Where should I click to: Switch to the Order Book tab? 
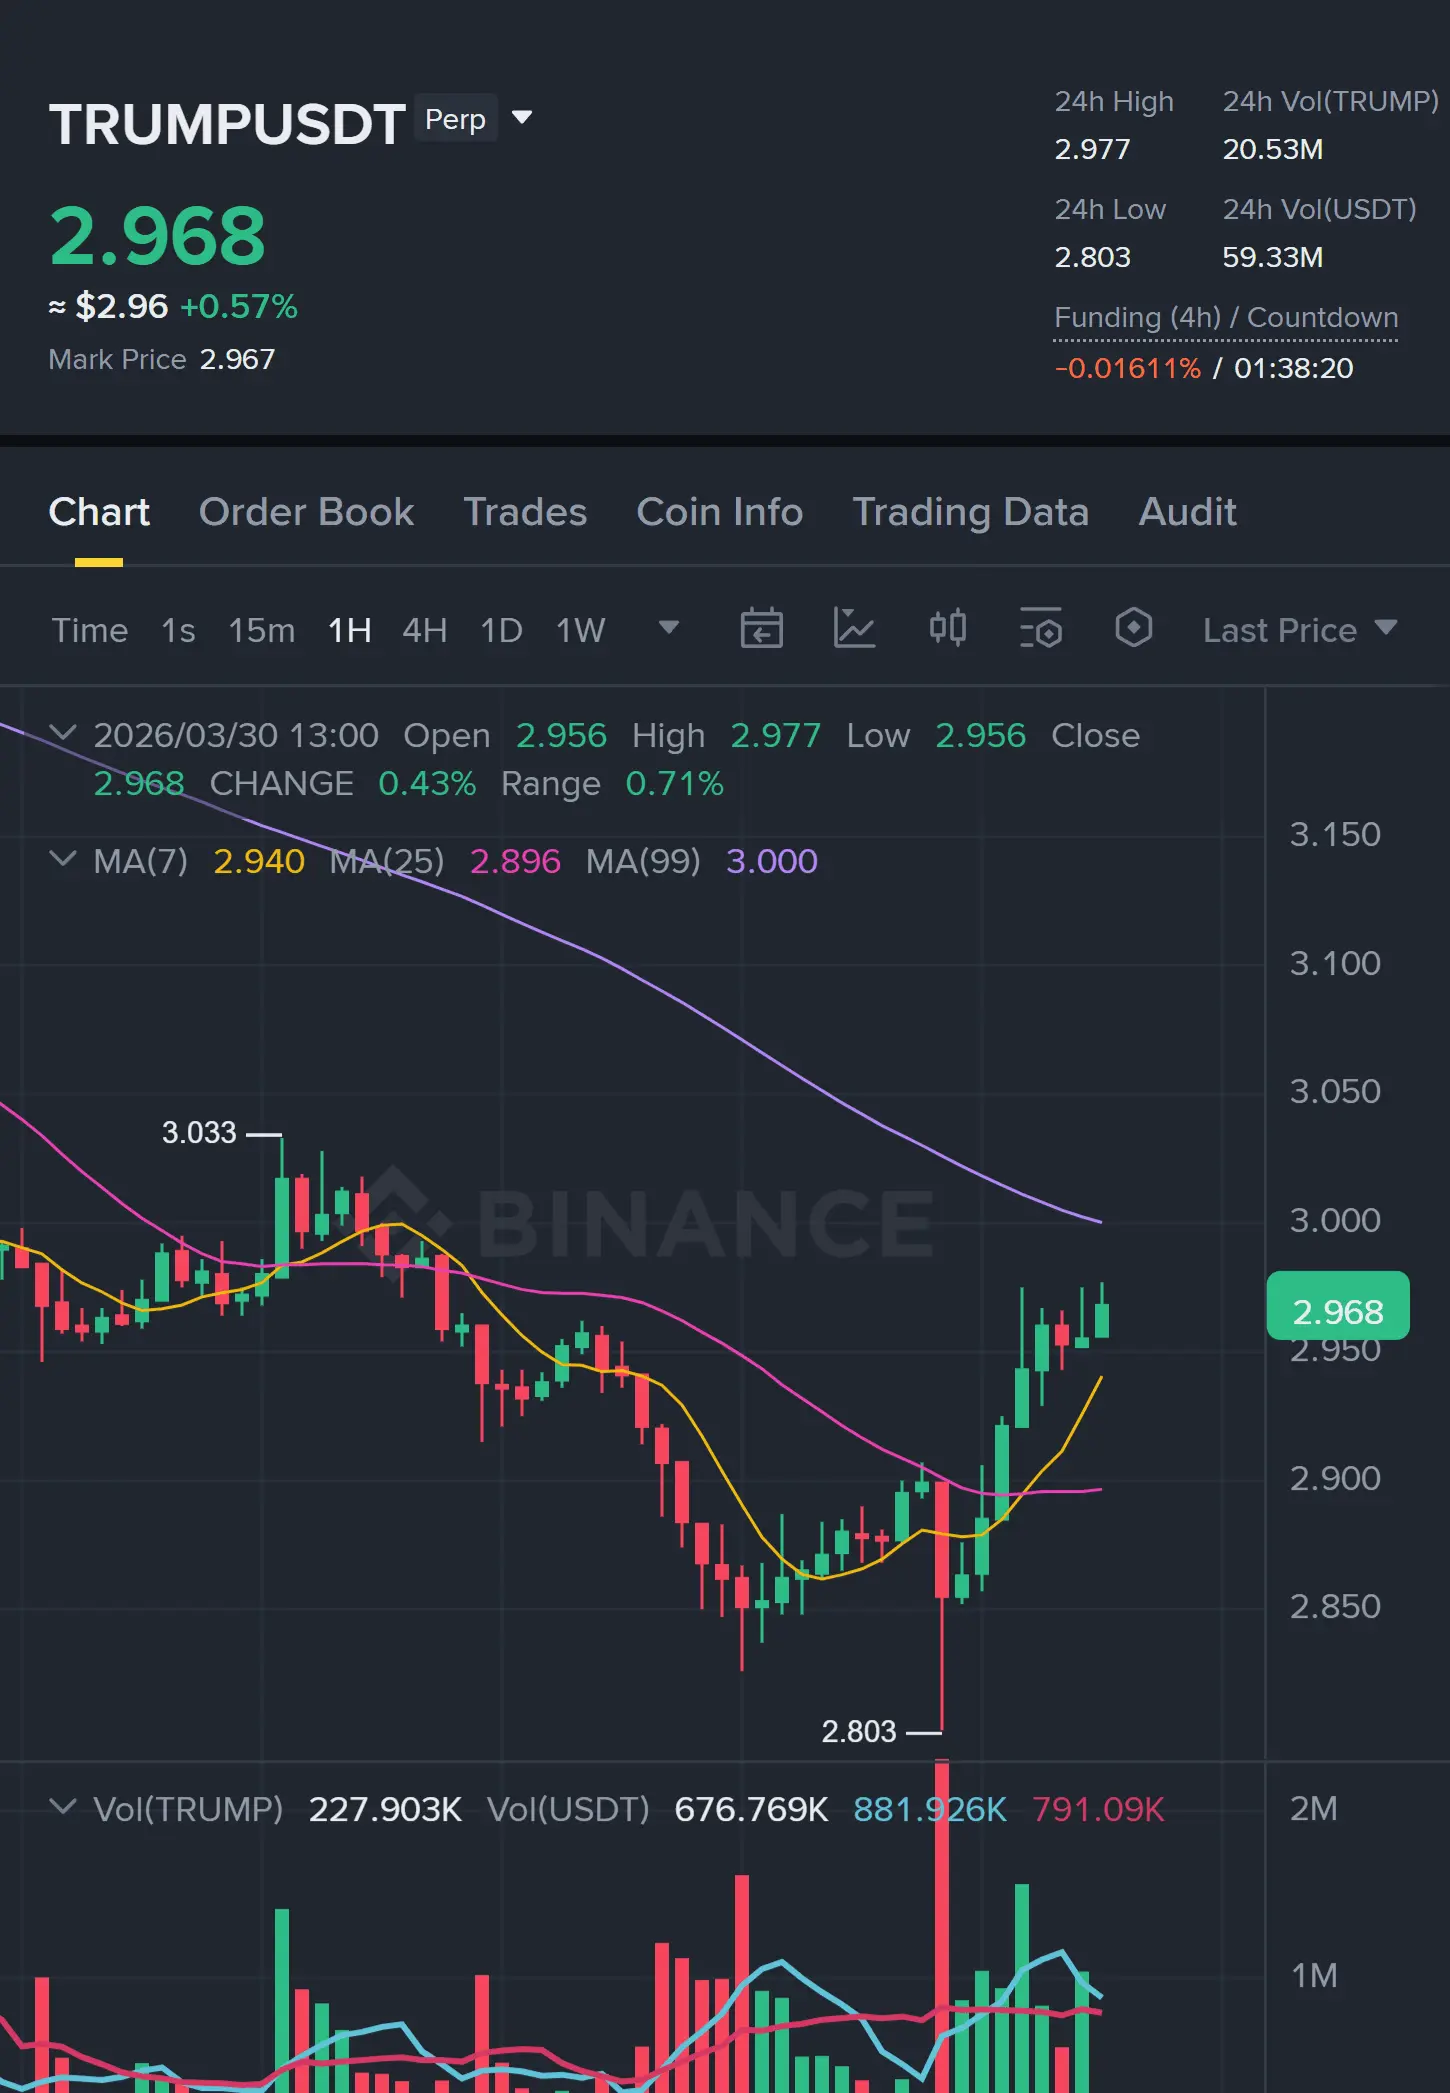coord(306,512)
